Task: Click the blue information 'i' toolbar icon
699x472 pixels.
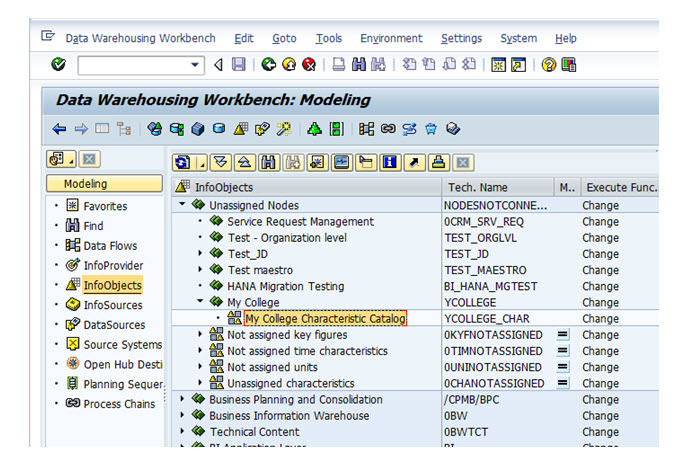Action: pos(390,161)
